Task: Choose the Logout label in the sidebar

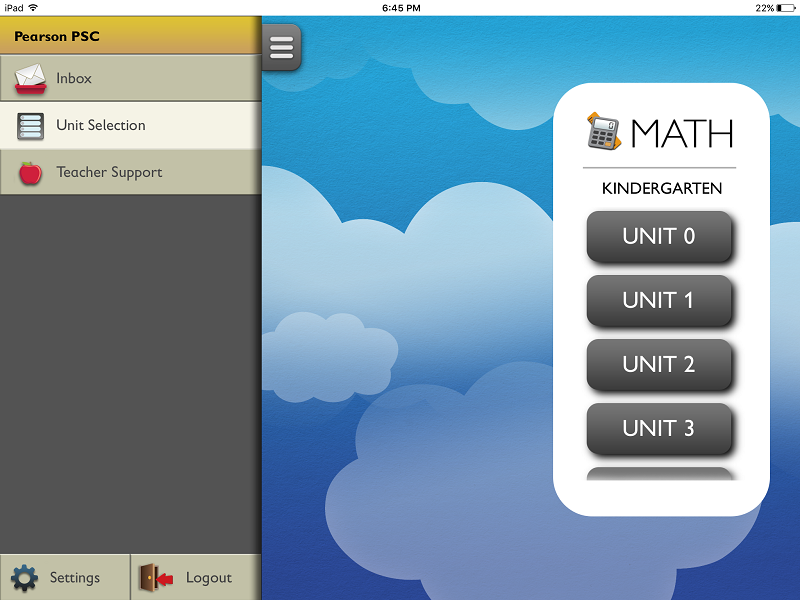Action: pos(209,578)
